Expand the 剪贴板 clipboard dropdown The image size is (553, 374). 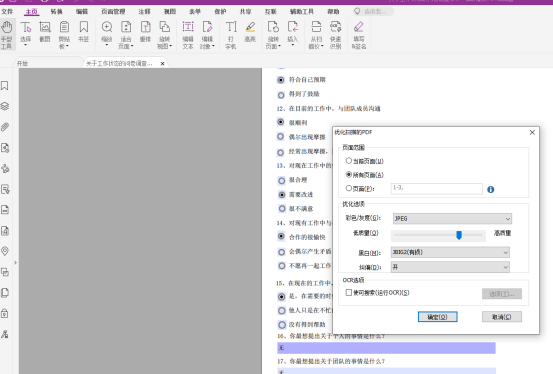tap(67, 46)
